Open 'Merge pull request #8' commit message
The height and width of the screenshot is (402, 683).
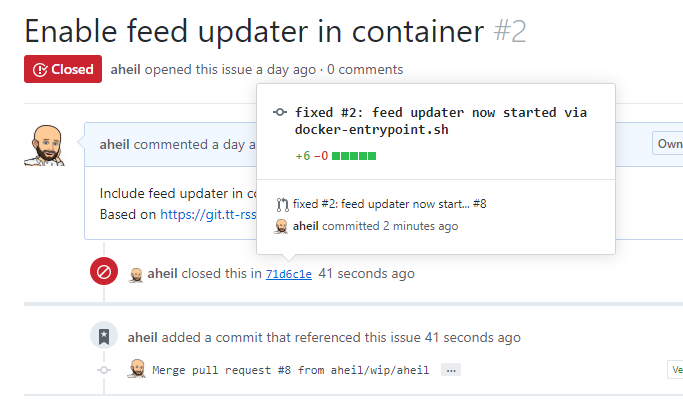point(291,370)
